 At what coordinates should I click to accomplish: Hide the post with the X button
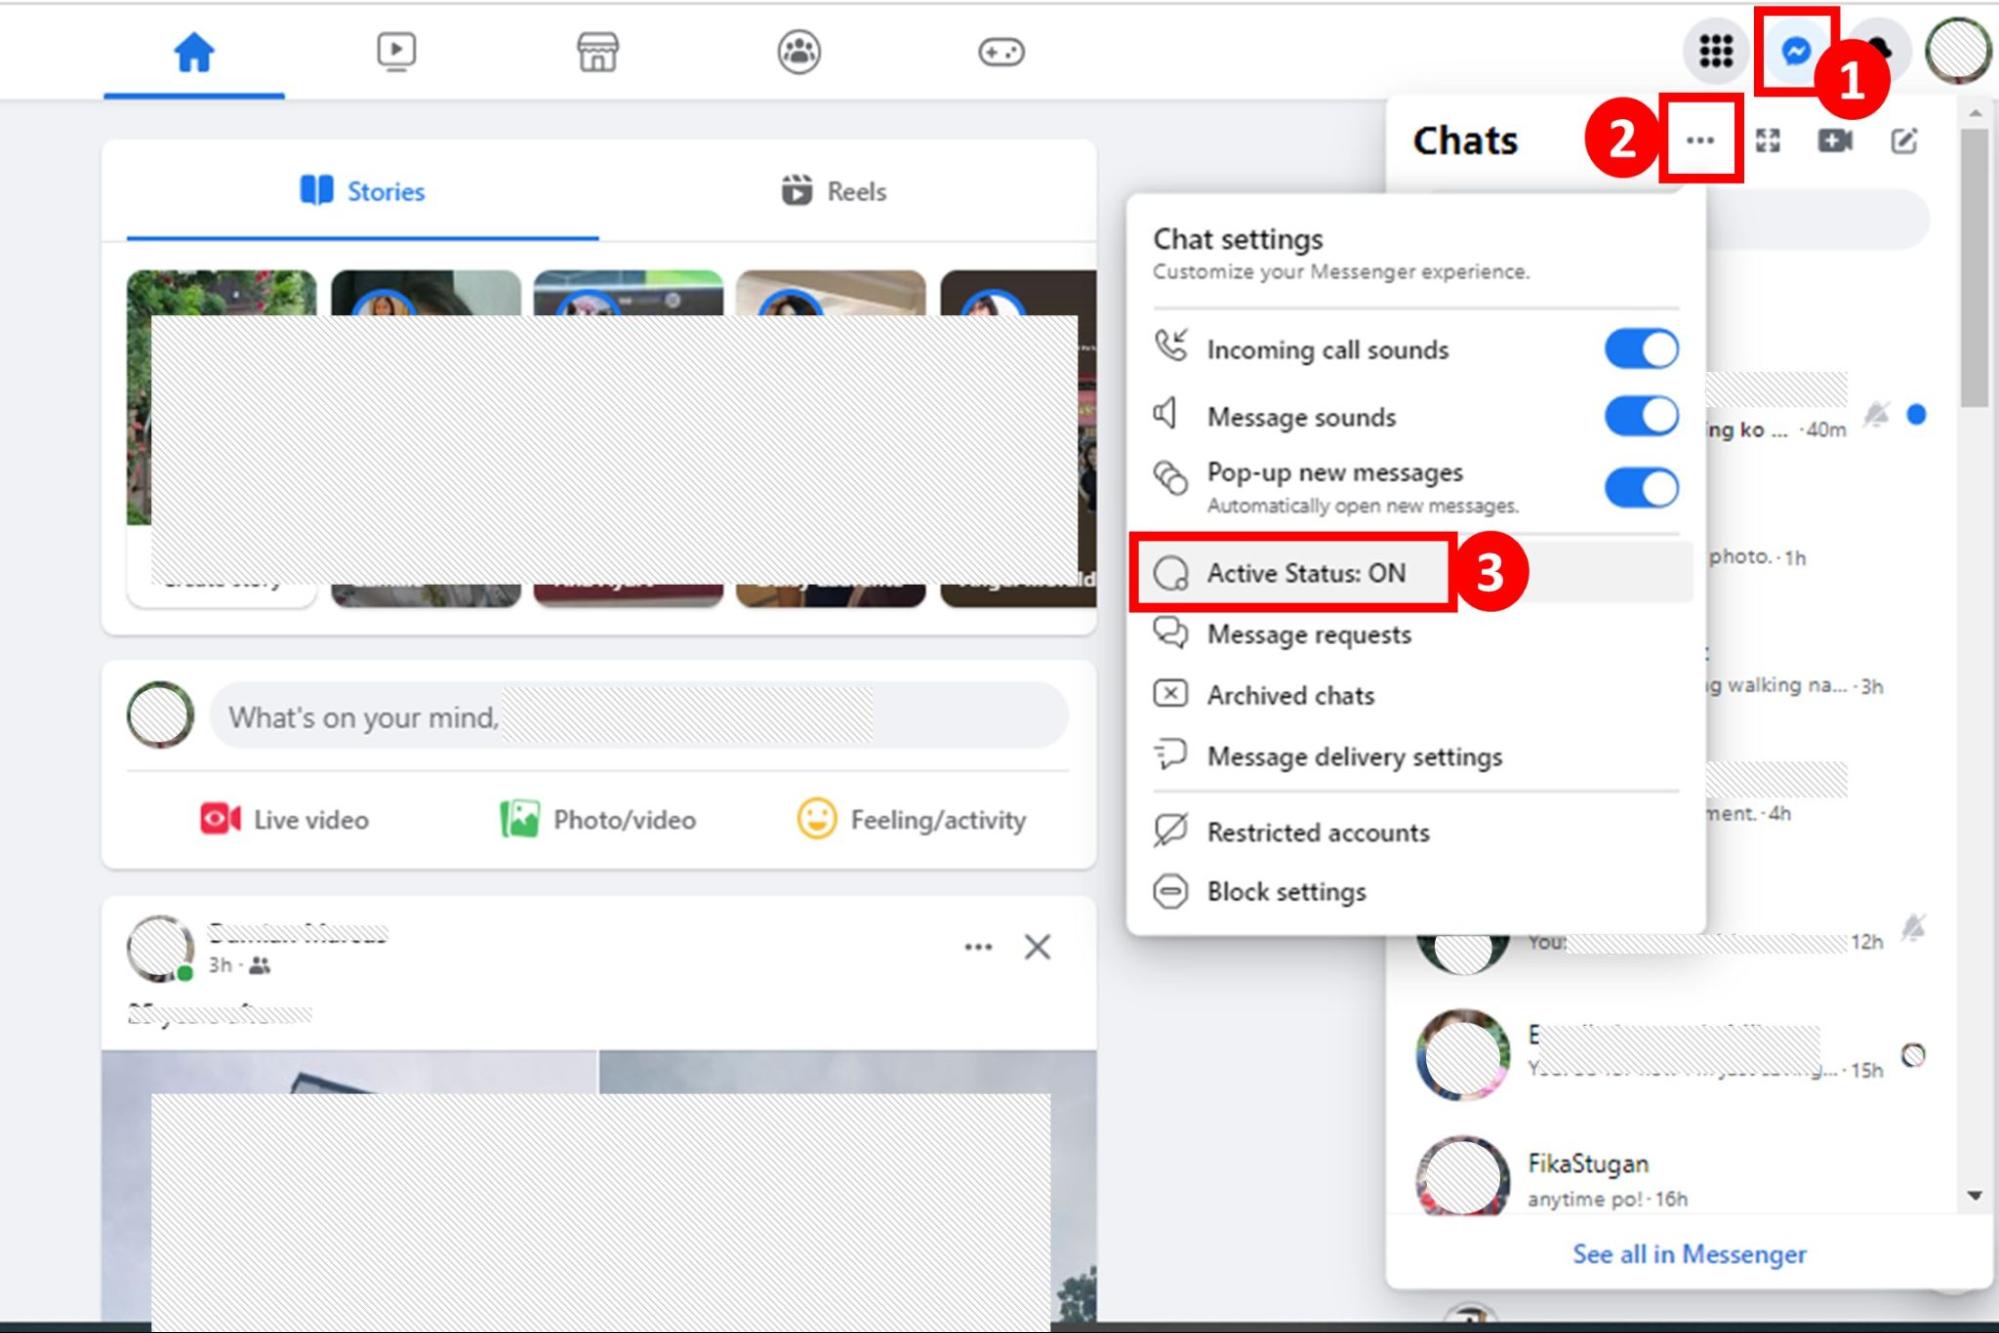pos(1037,947)
